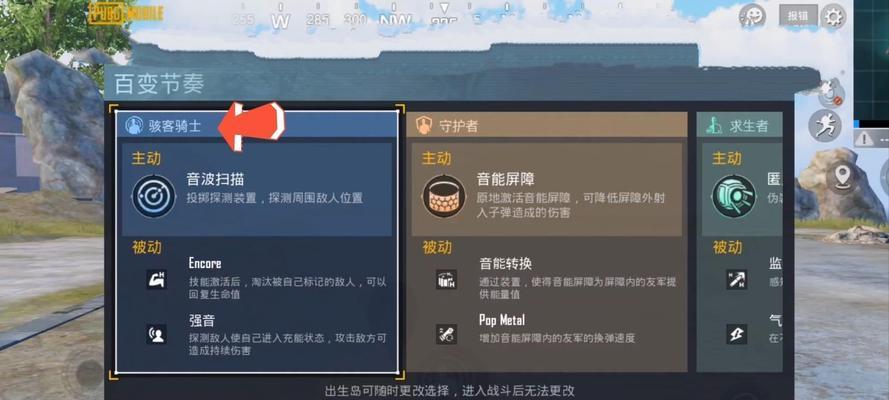
Task: Tap the 音能转换 passive skill icon
Action: 447,279
